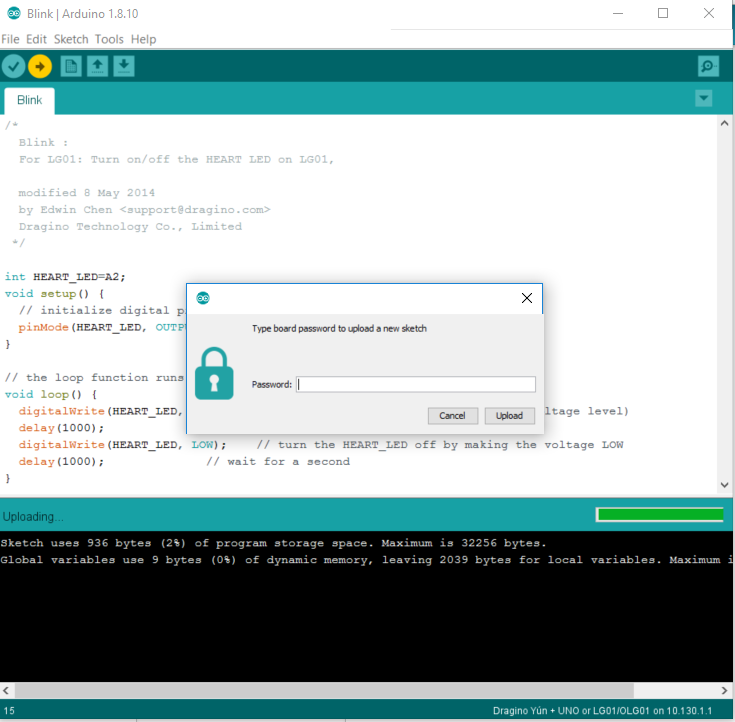Click the 'Sketch uses 936 bytes' console line
Screen dimensions: 735x722
(x=273, y=543)
